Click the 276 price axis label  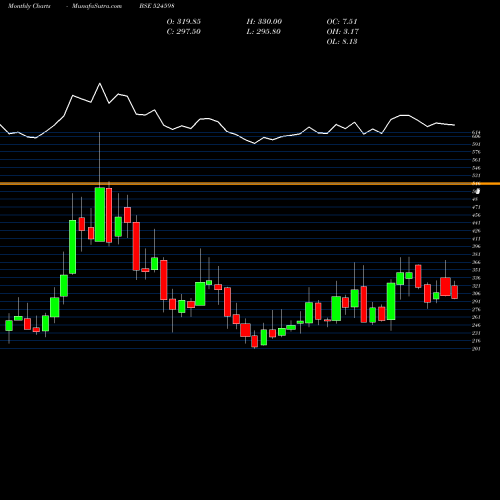click(x=476, y=310)
